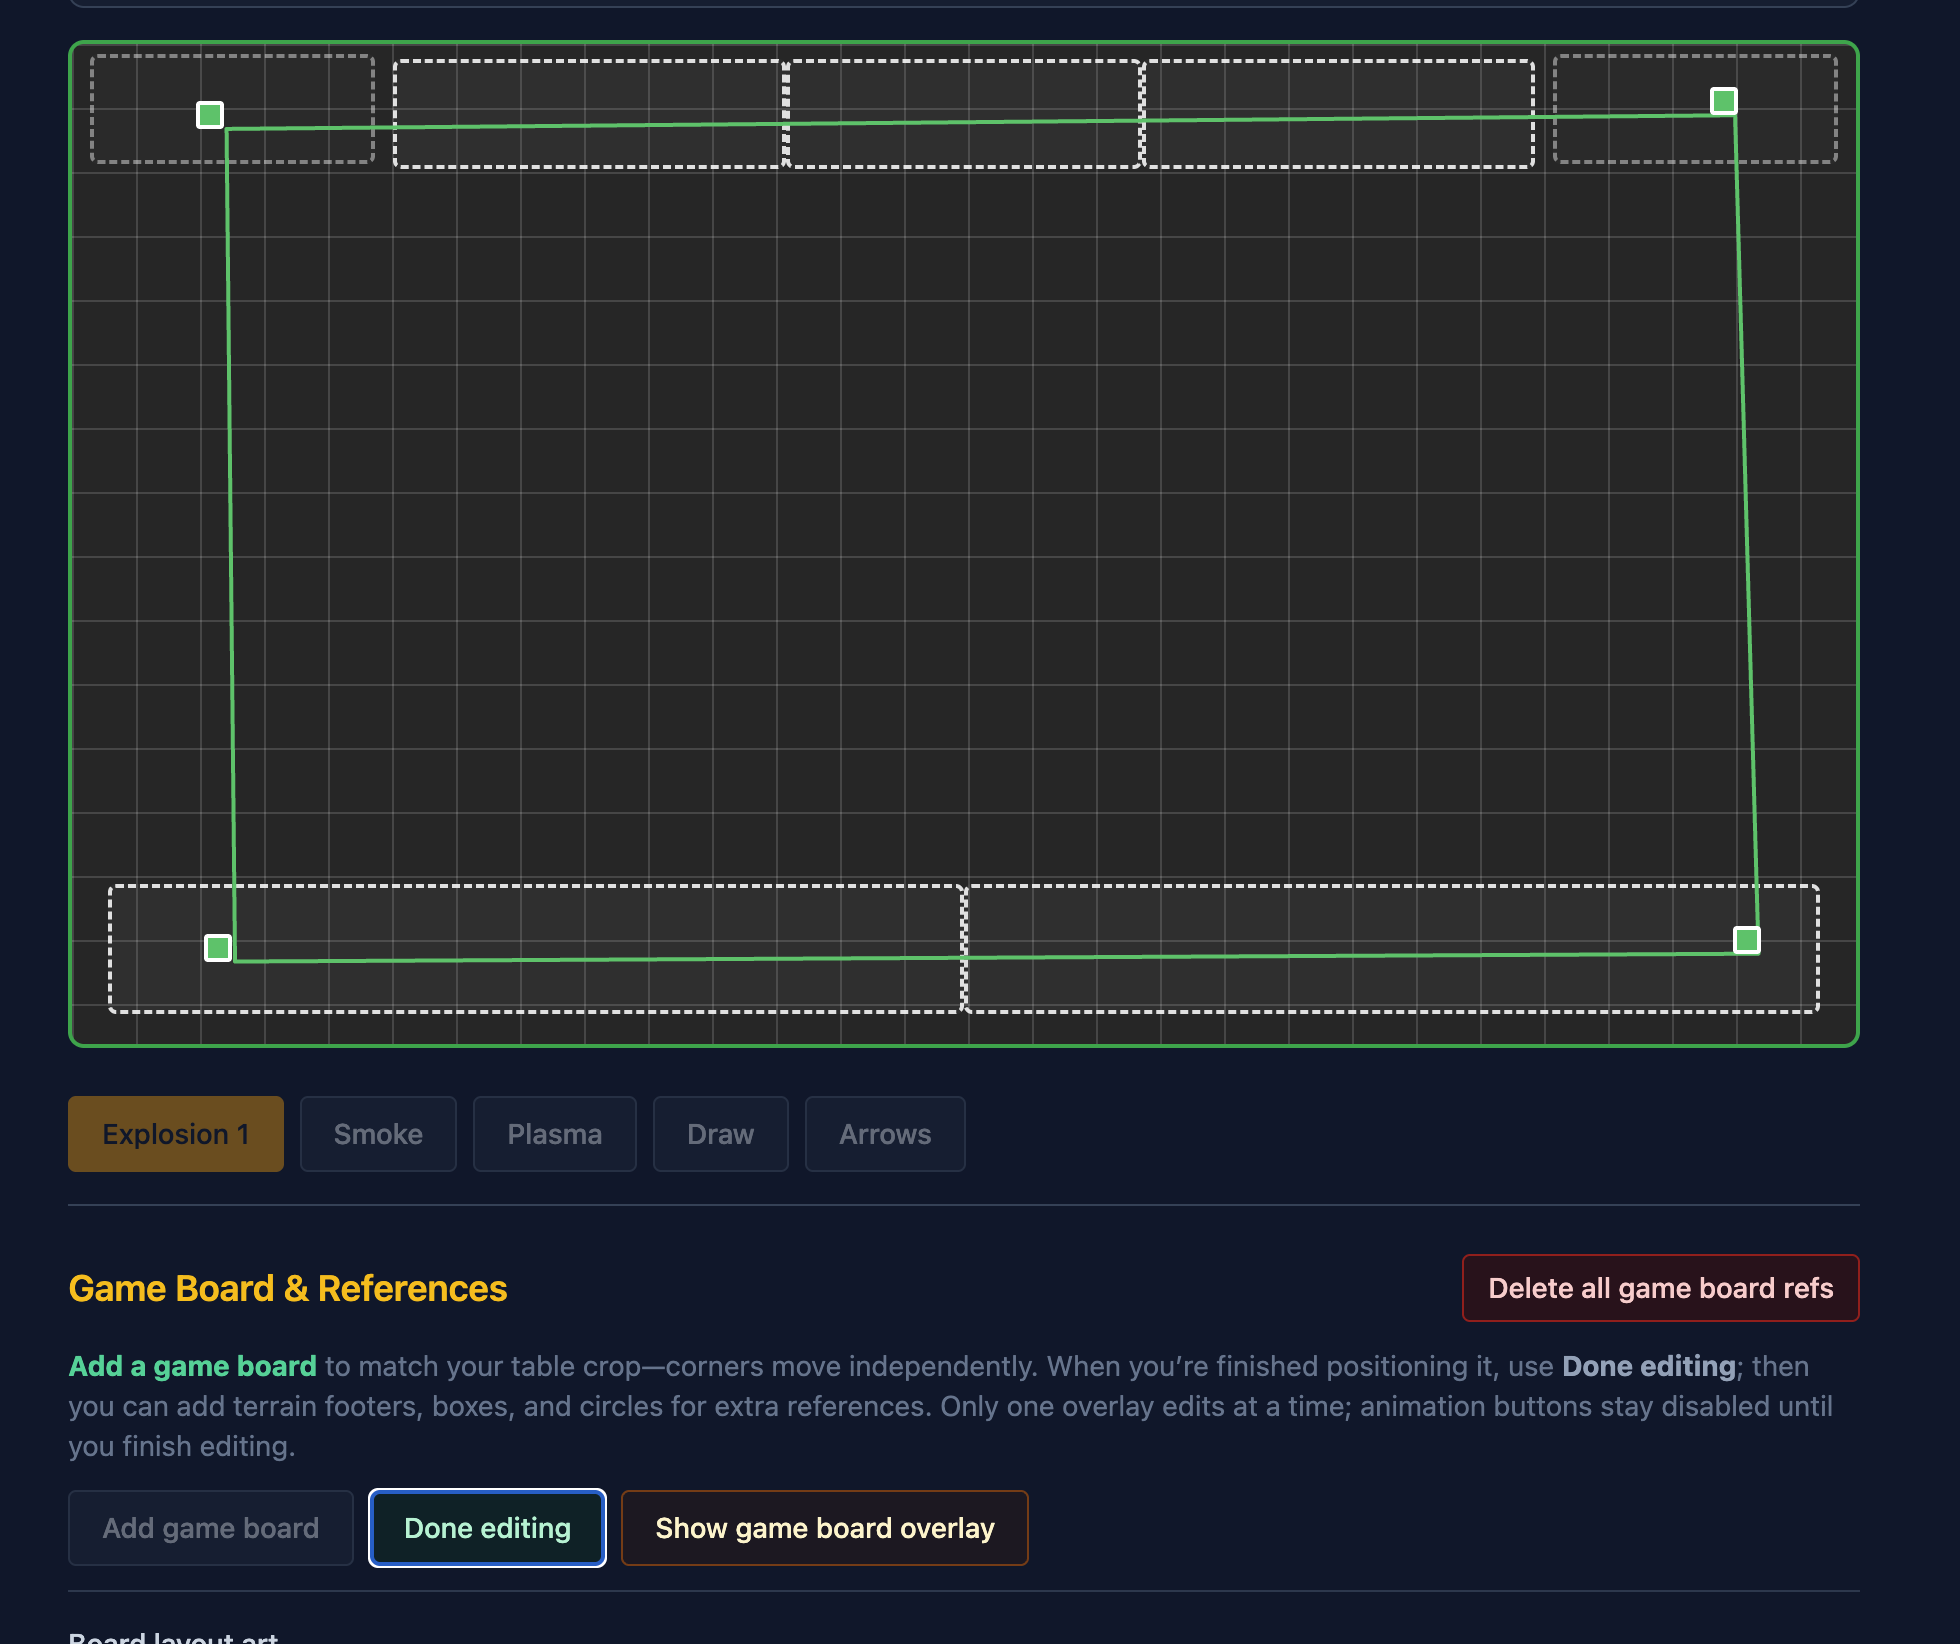Click the green Add a game board text
This screenshot has height=1644, width=1960.
tap(191, 1366)
